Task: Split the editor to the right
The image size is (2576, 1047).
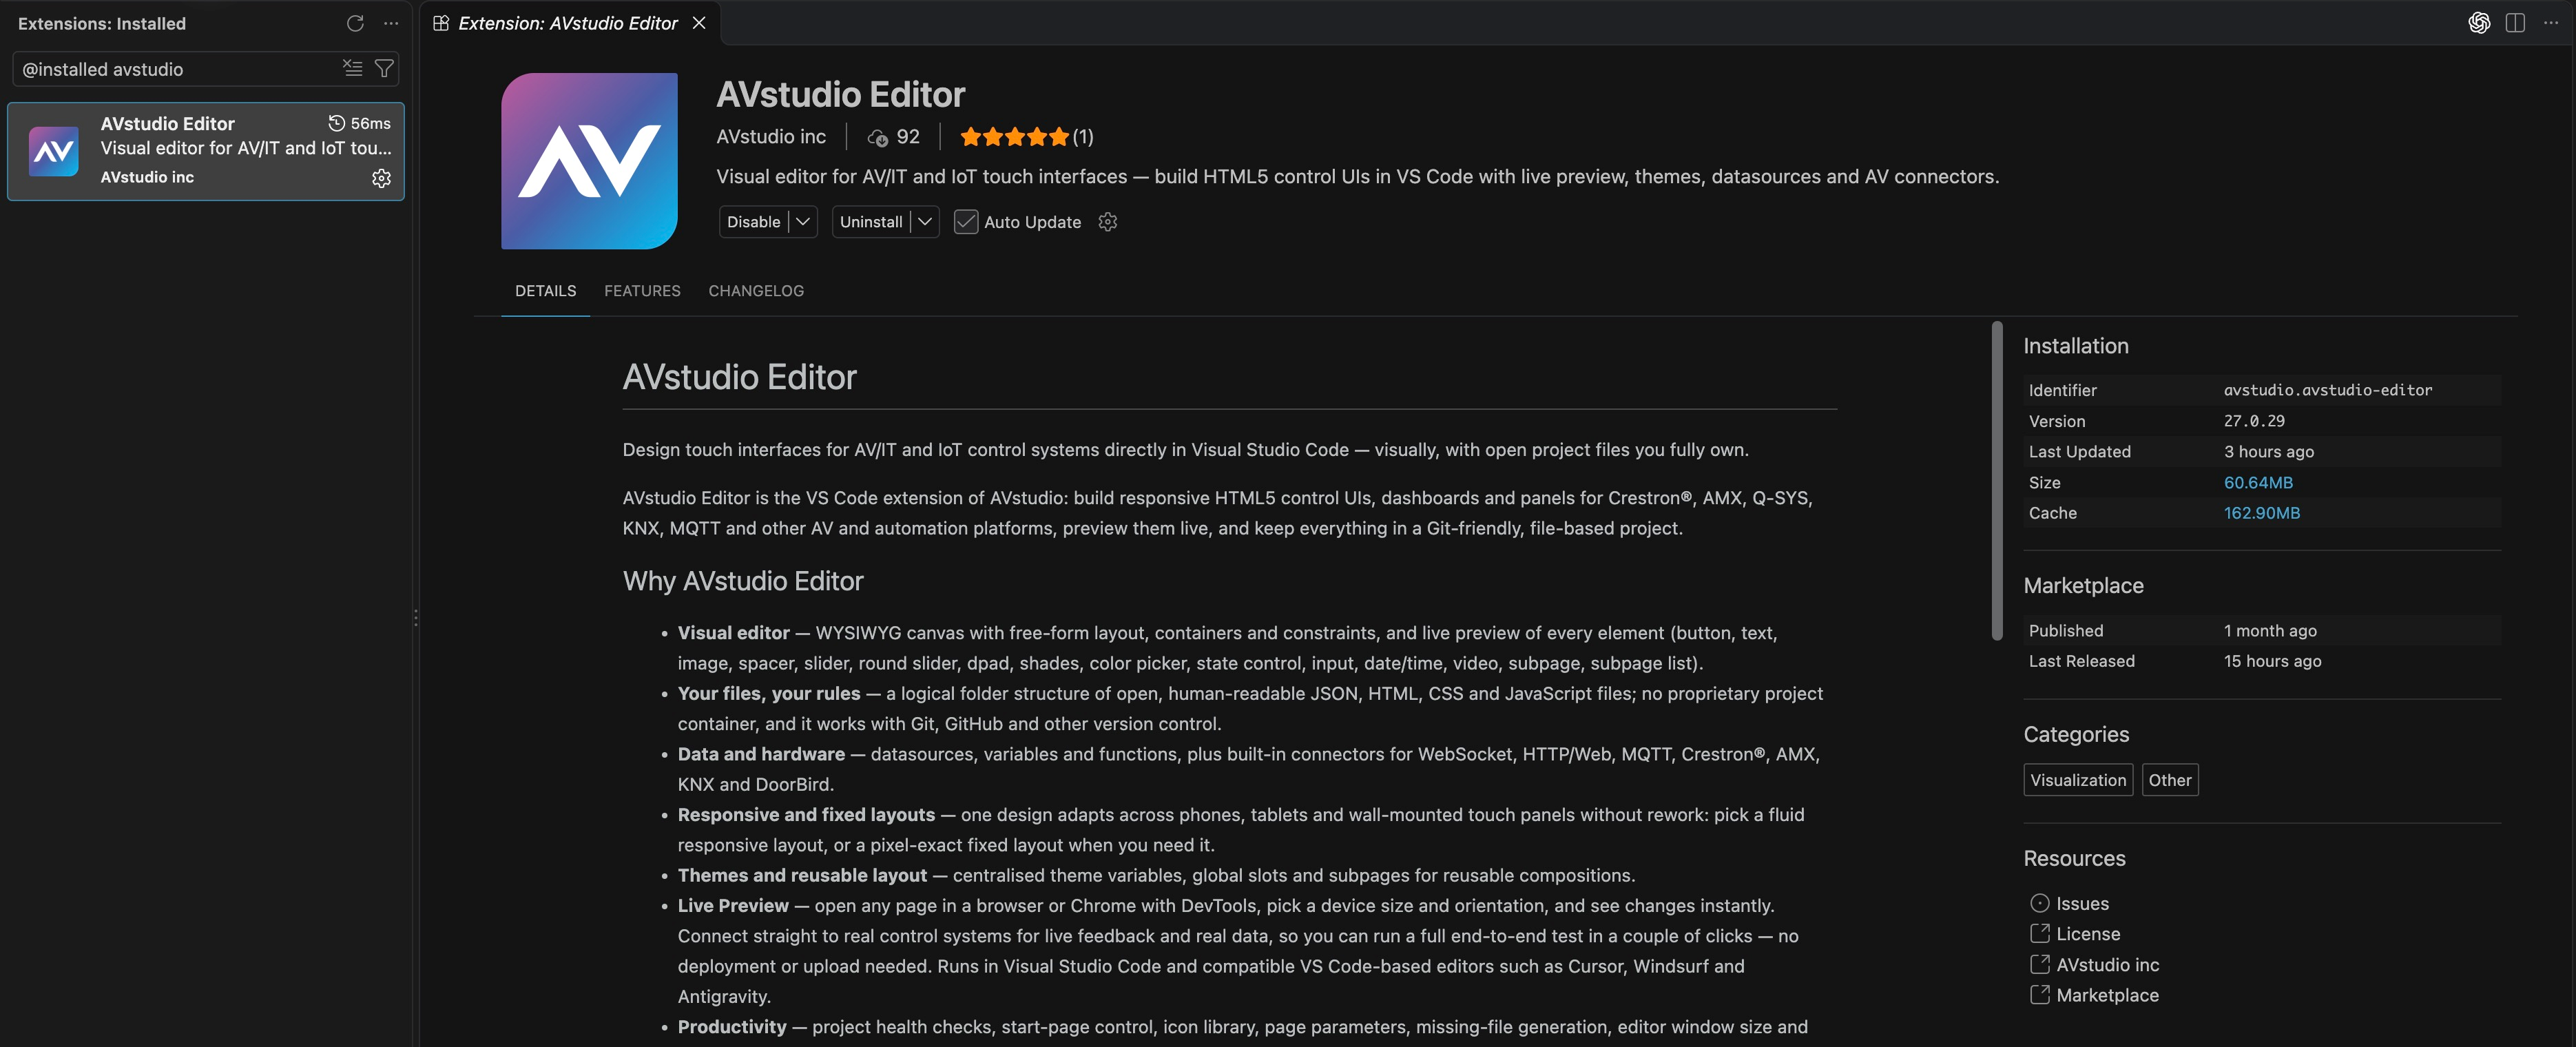Action: point(2515,23)
